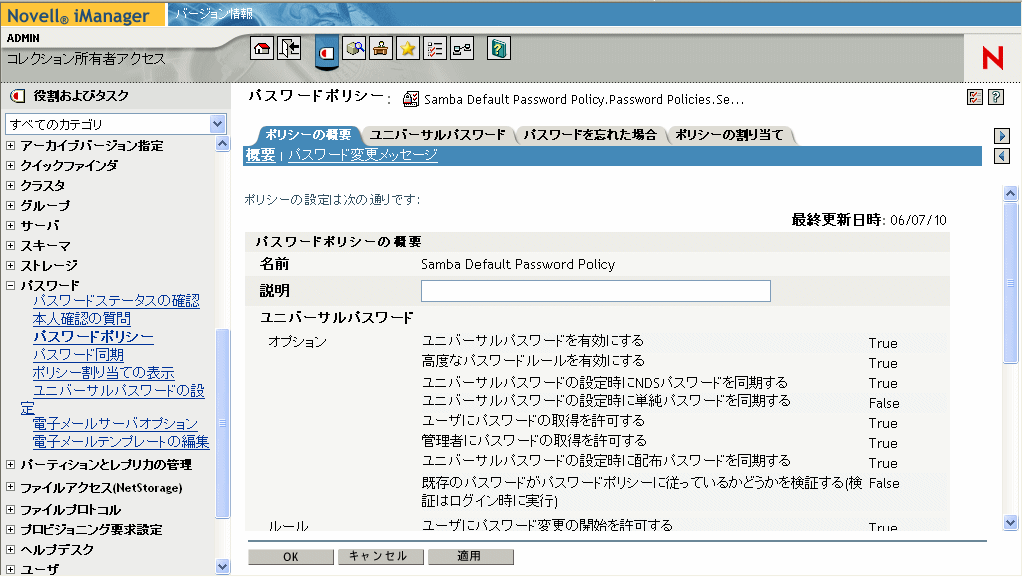This screenshot has width=1022, height=577.
Task: Open パスワードポリシー link in sidebar
Action: tap(93, 336)
